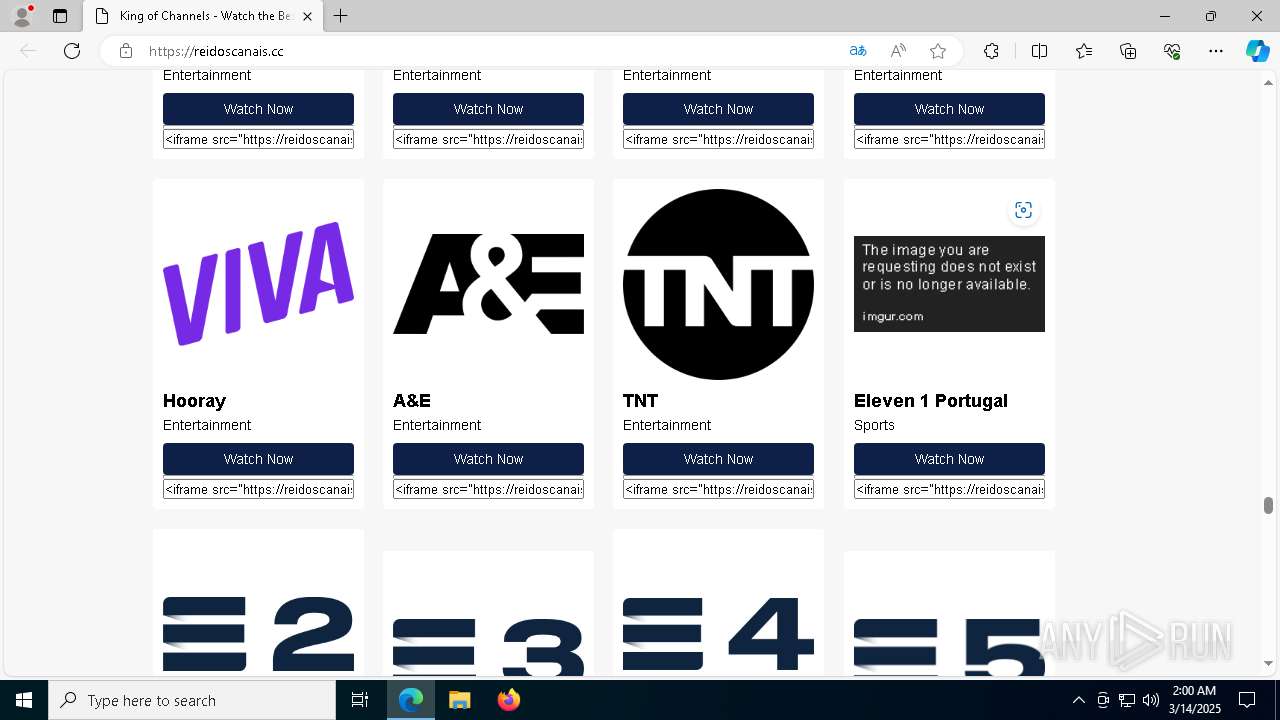The width and height of the screenshot is (1280, 720).
Task: Open the Windows Start menu
Action: point(24,700)
